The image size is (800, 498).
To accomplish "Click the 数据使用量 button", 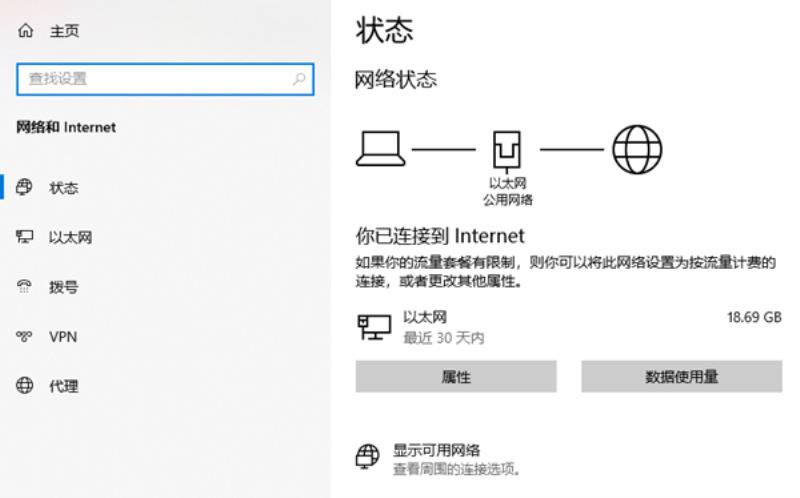I will [682, 377].
